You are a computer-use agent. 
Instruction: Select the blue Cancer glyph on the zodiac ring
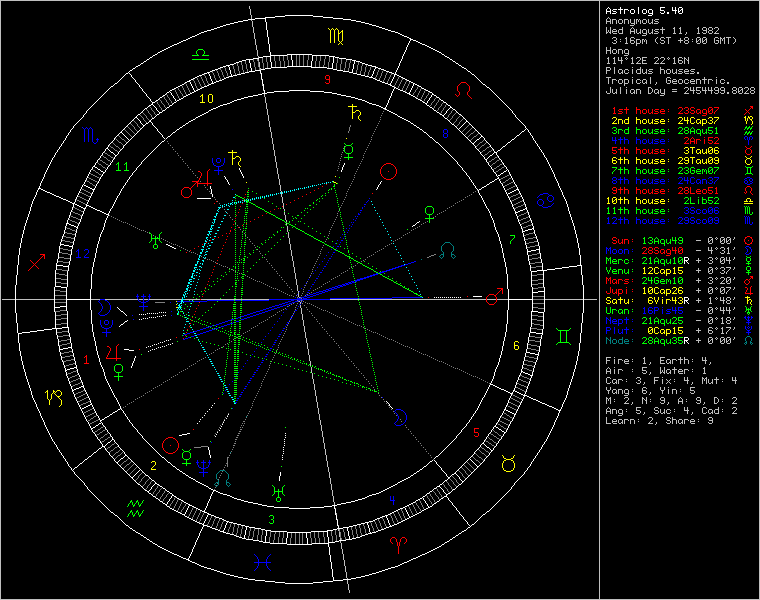[546, 200]
